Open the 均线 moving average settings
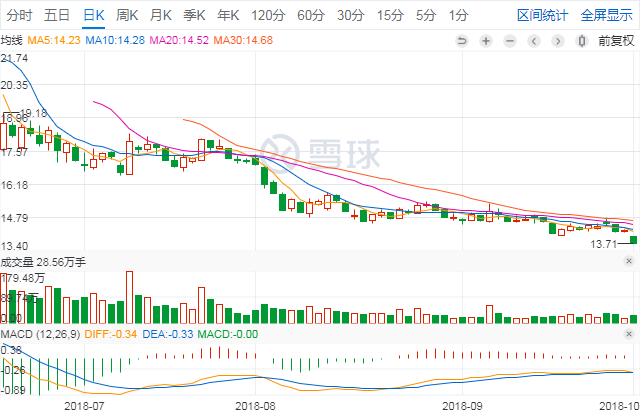Screen dimensions: 641x418 pos(11,40)
